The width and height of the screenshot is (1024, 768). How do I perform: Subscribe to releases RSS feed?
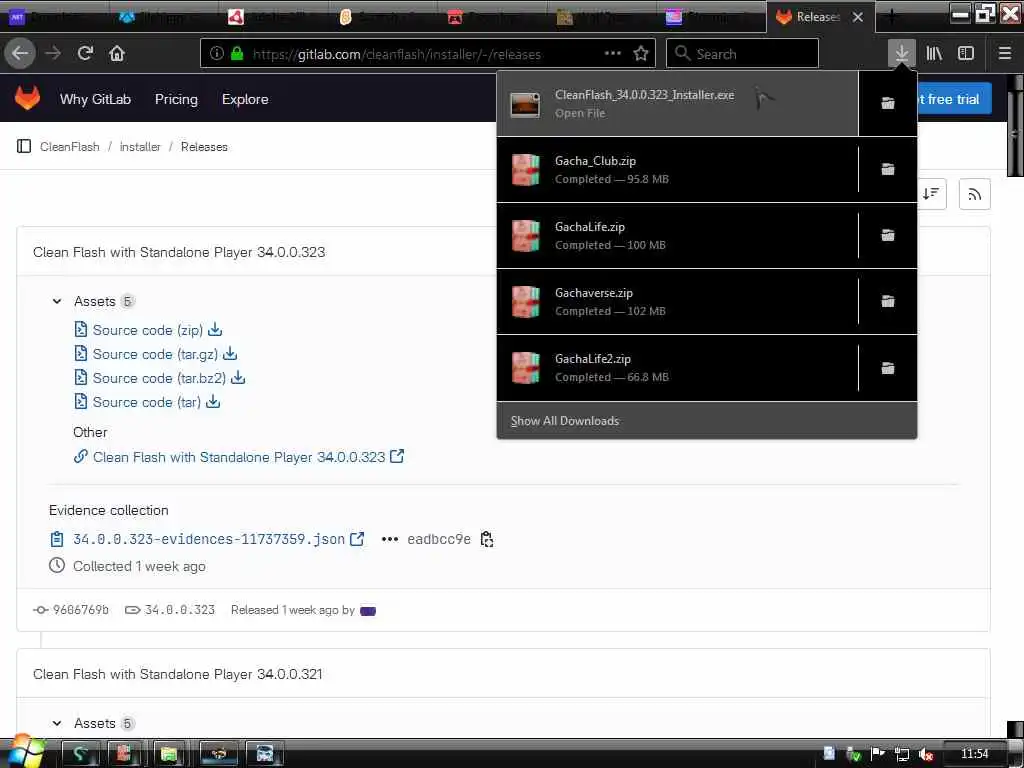pyautogui.click(x=974, y=194)
